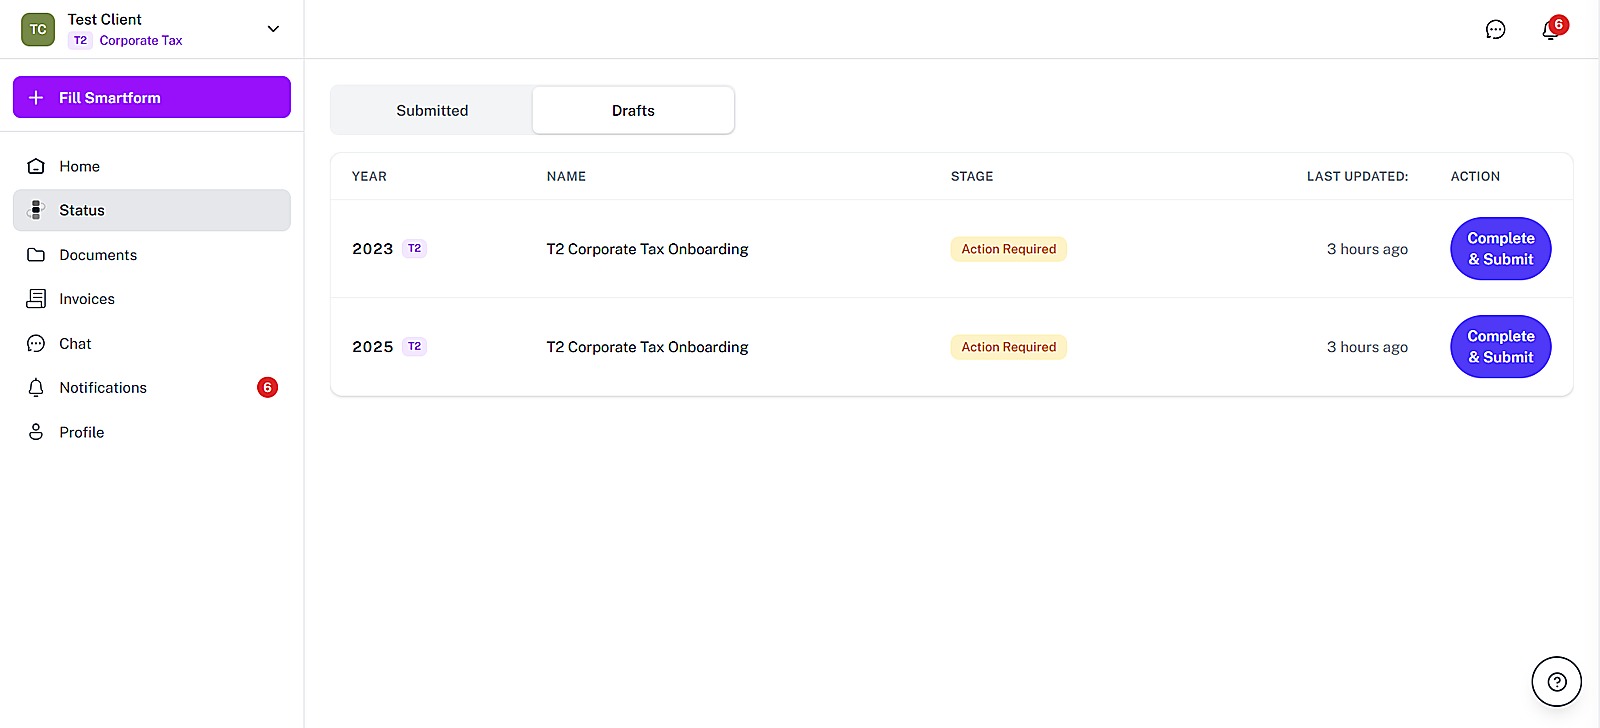Viewport: 1600px width, 728px height.
Task: Open the 2025 T2 Corporate Tax Onboarding row name
Action: [x=647, y=347]
